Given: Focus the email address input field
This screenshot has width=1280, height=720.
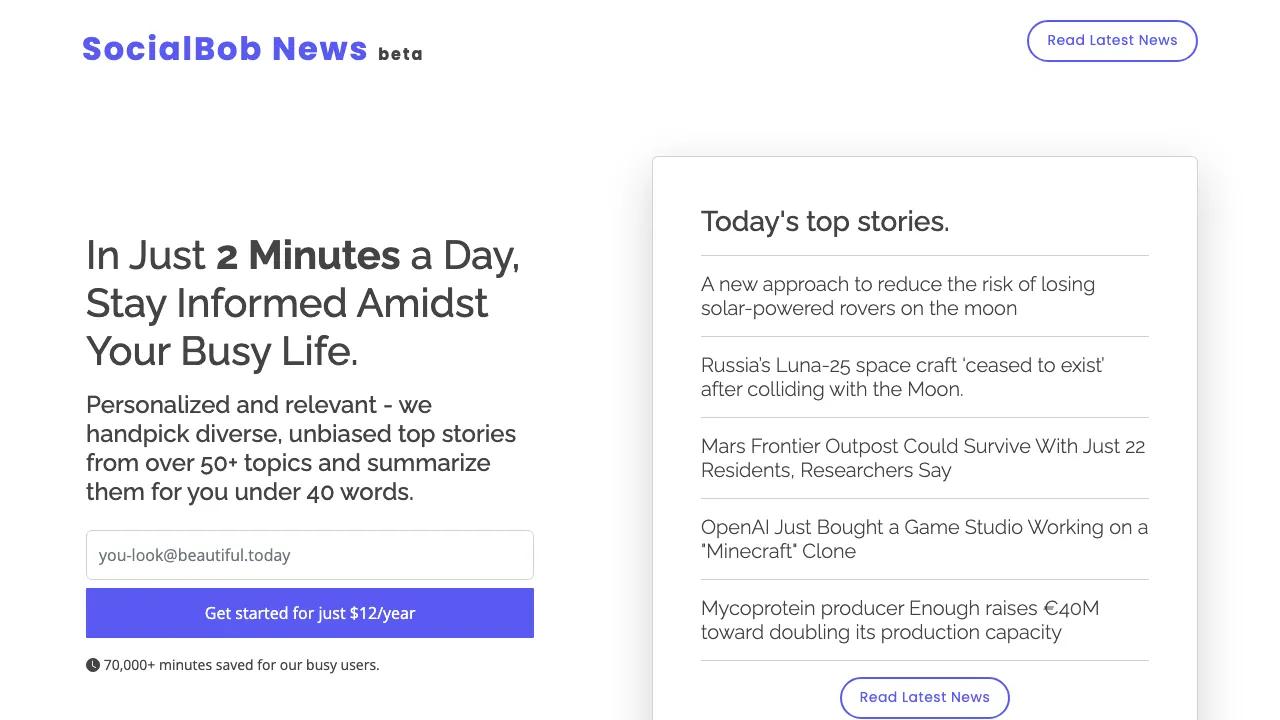Looking at the screenshot, I should pos(310,555).
